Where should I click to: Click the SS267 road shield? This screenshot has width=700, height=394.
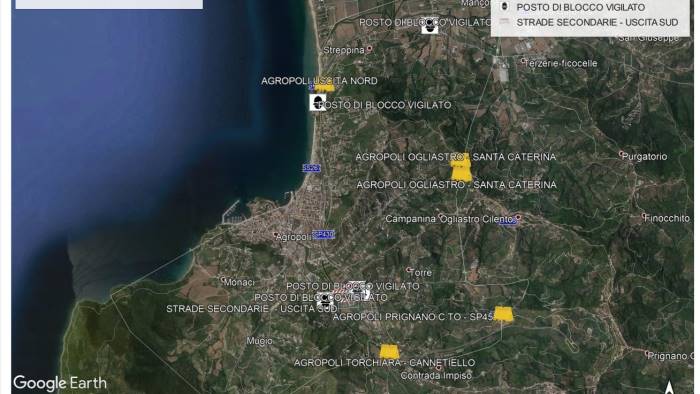[x=311, y=168]
